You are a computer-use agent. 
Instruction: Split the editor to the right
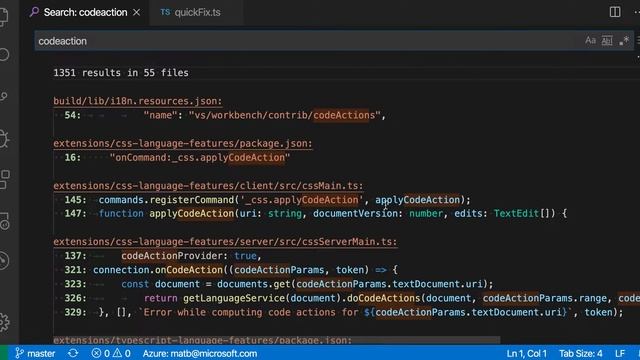[x=615, y=12]
